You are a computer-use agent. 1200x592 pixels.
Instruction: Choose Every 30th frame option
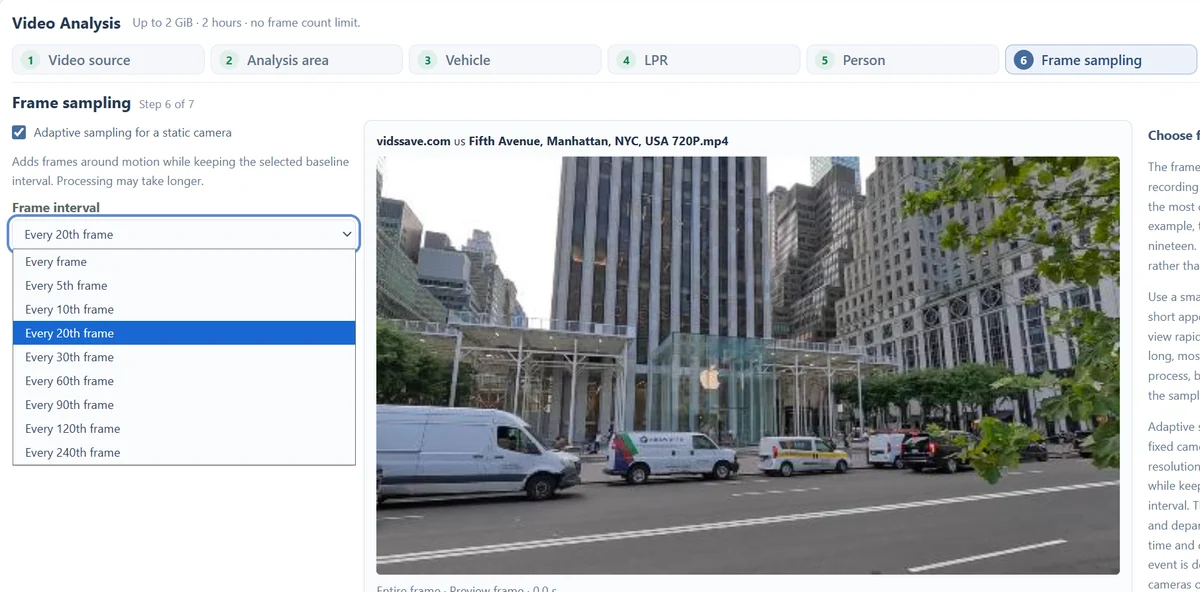point(184,357)
